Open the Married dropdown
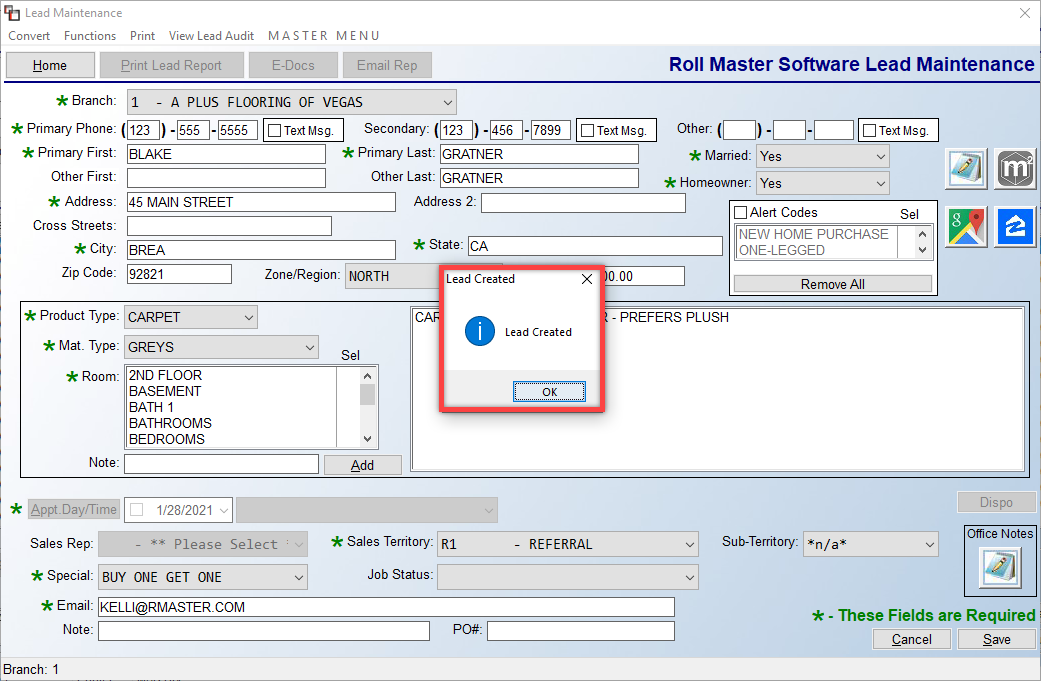 (880, 157)
